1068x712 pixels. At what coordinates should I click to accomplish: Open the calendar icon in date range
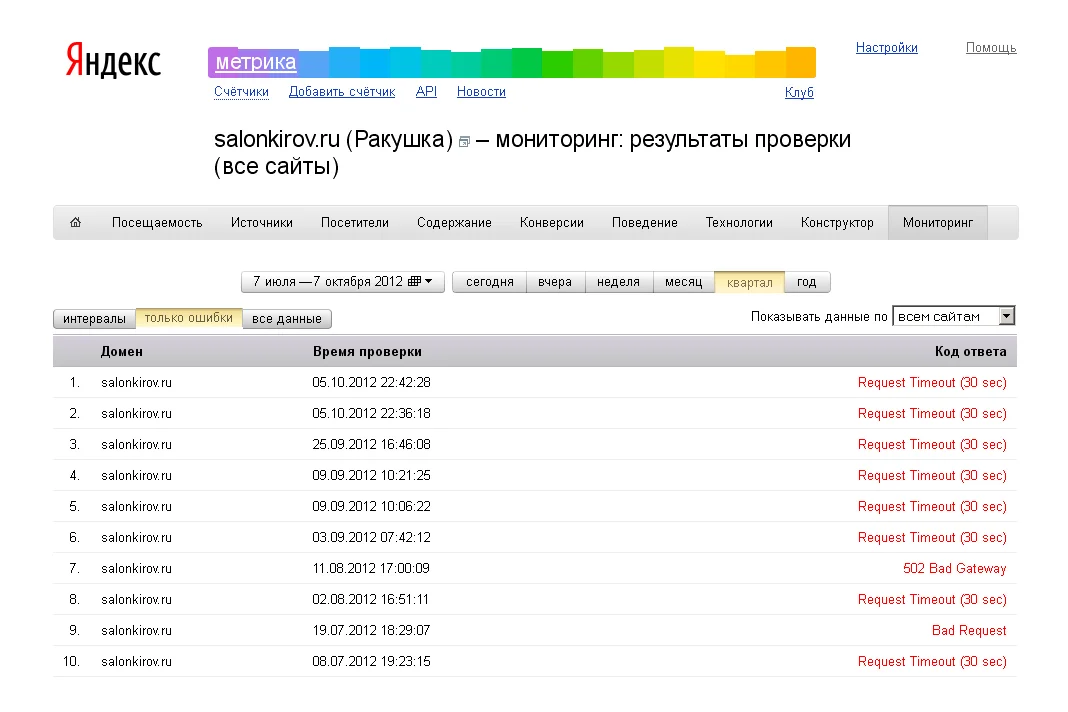pos(414,281)
